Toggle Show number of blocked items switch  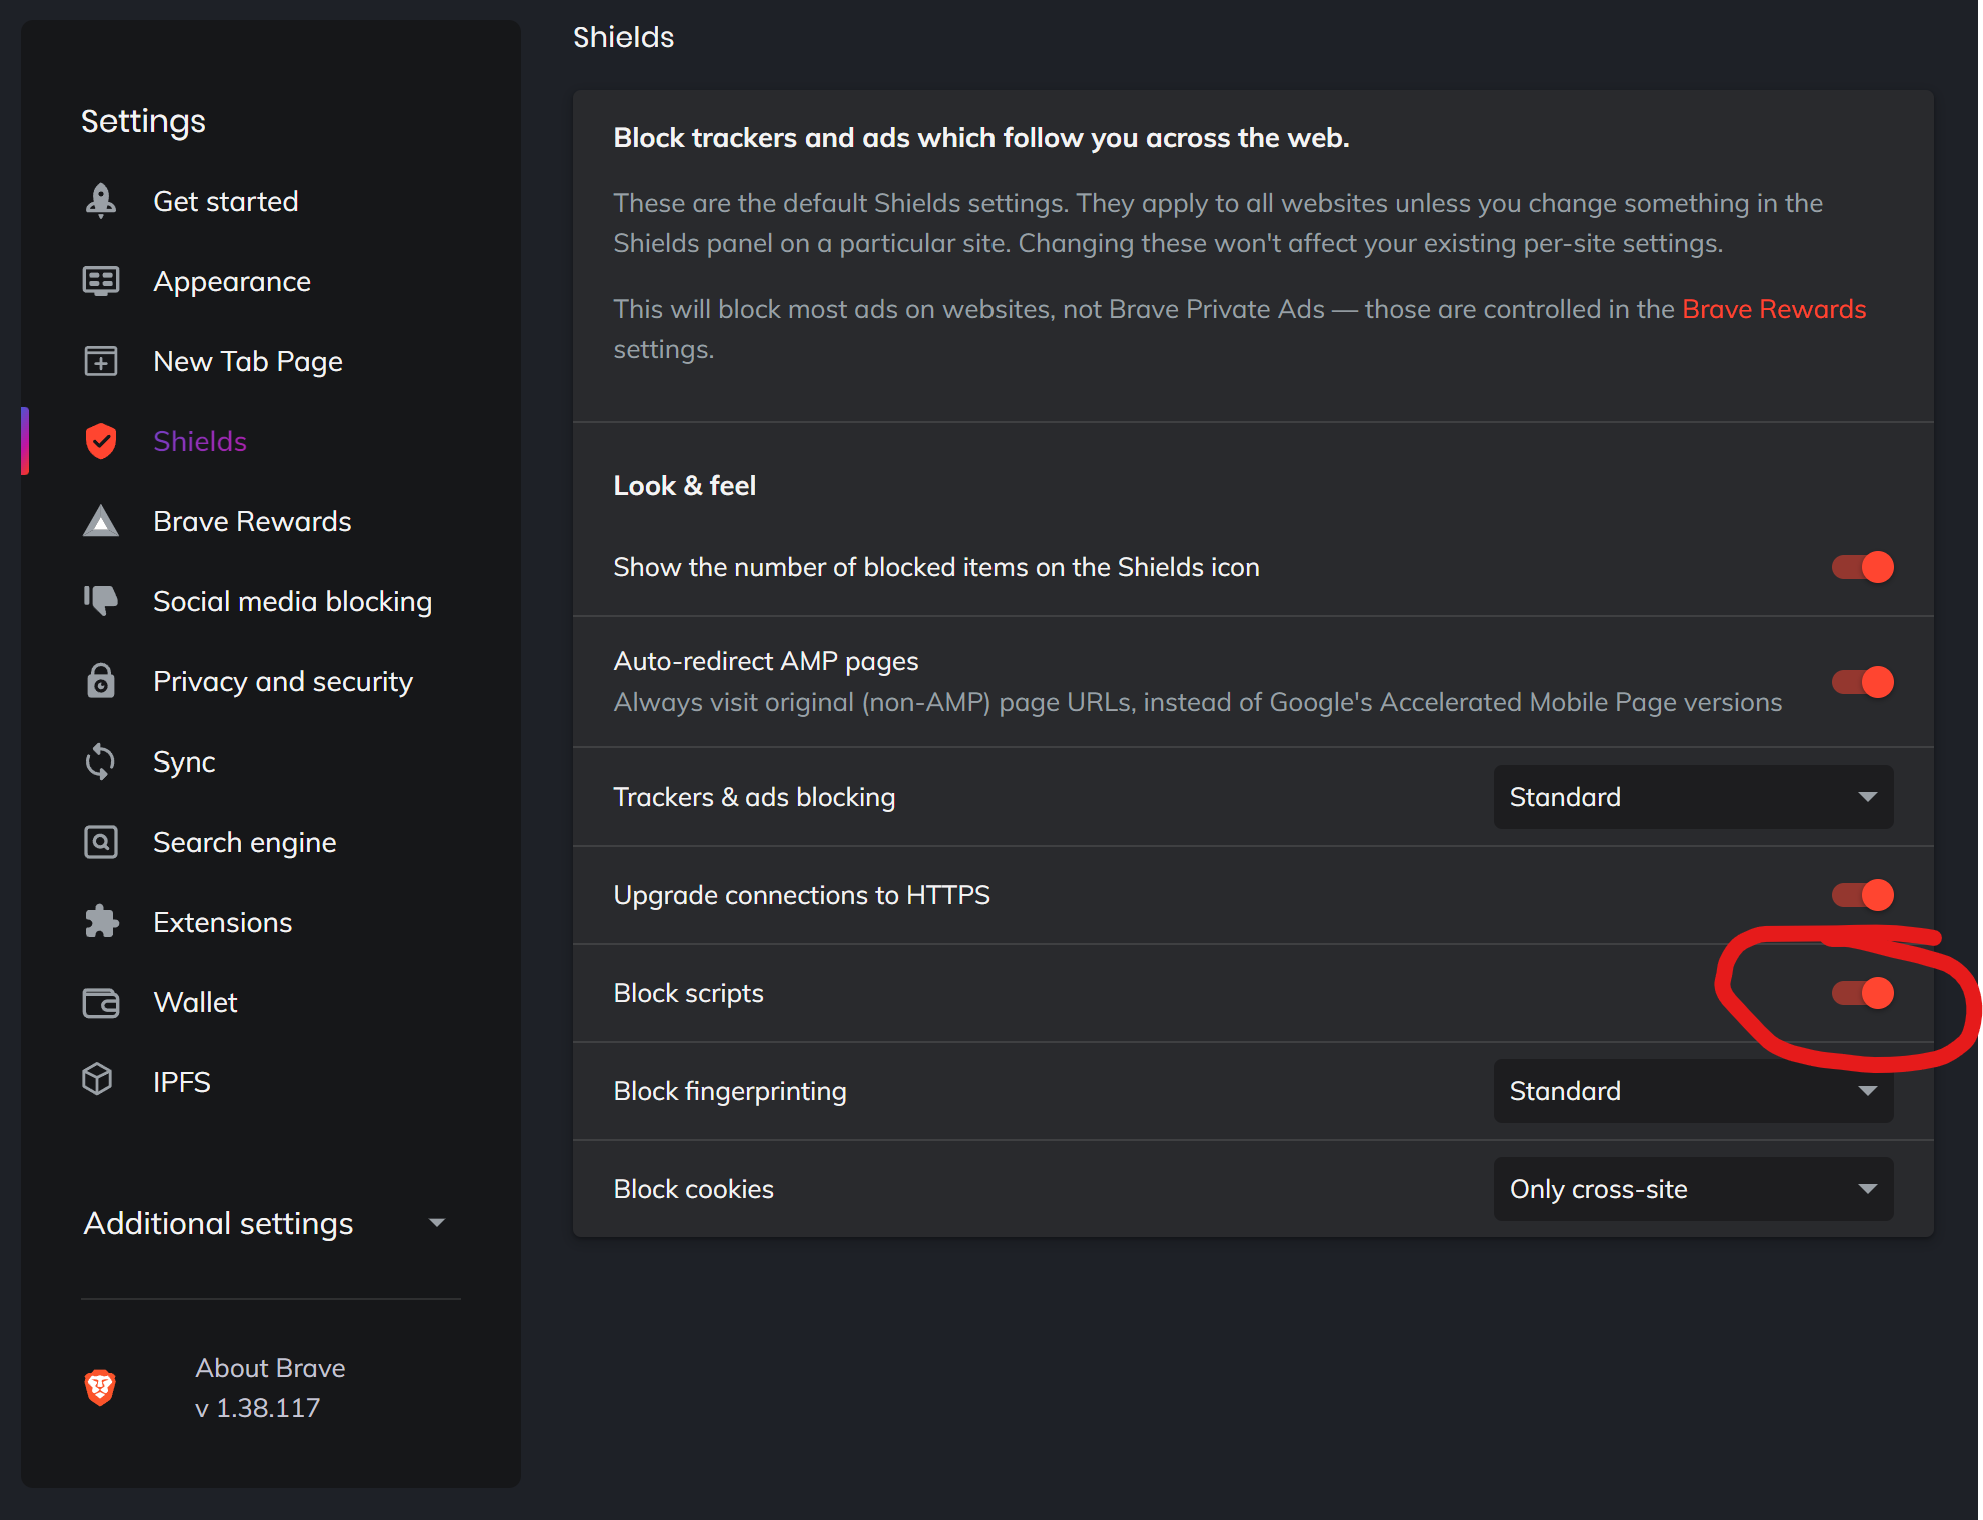click(1862, 567)
